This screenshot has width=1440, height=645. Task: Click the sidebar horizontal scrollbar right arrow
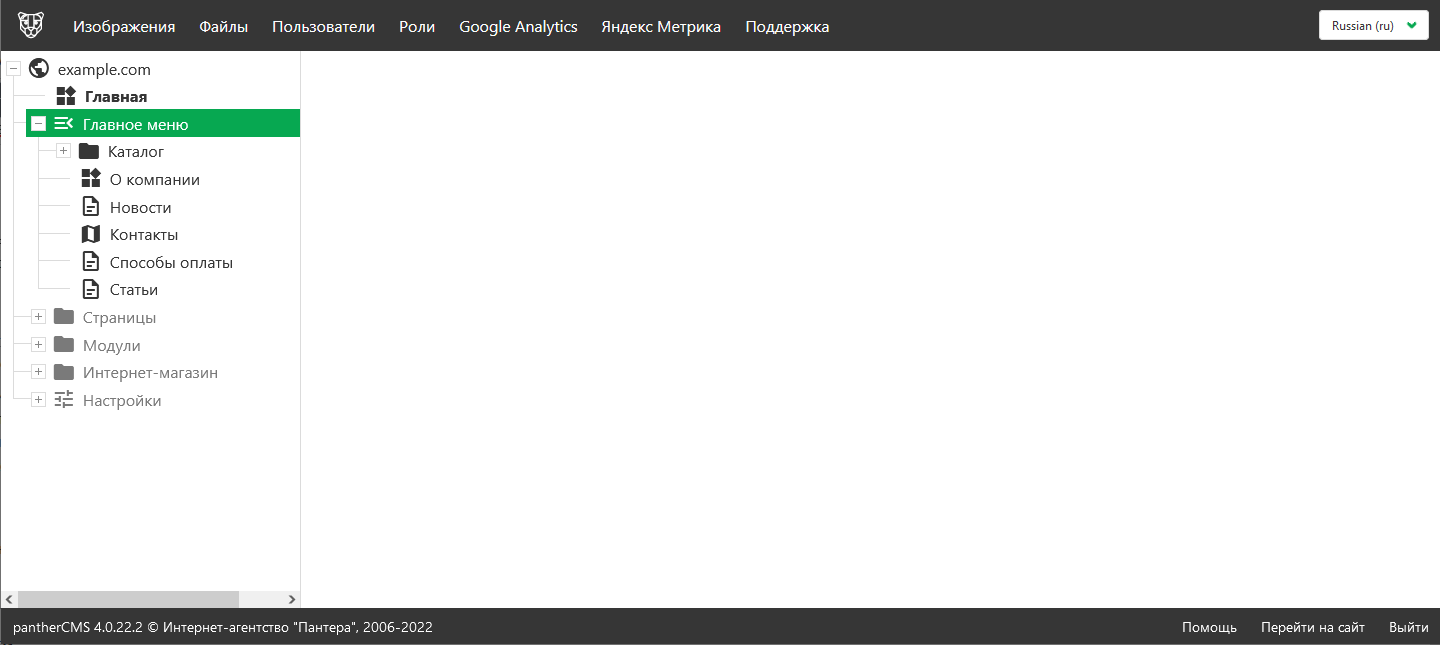pos(292,599)
